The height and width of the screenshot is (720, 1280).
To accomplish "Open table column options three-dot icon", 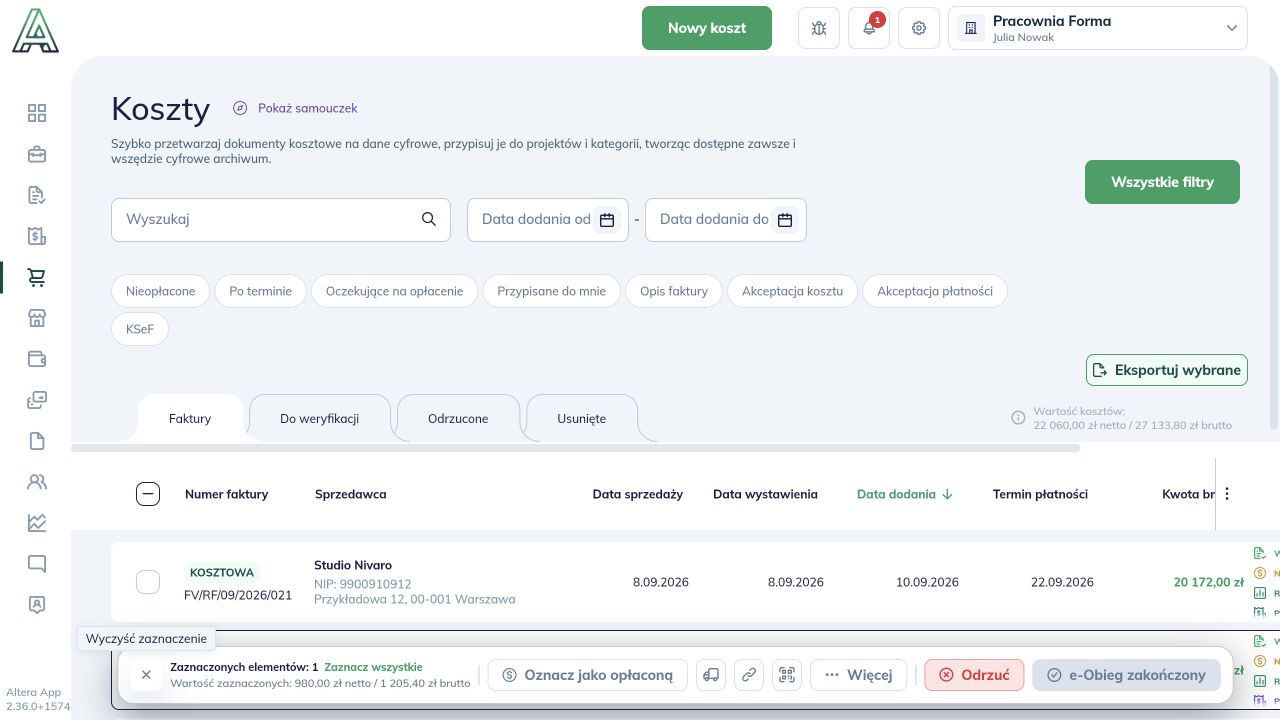I will 1227,494.
